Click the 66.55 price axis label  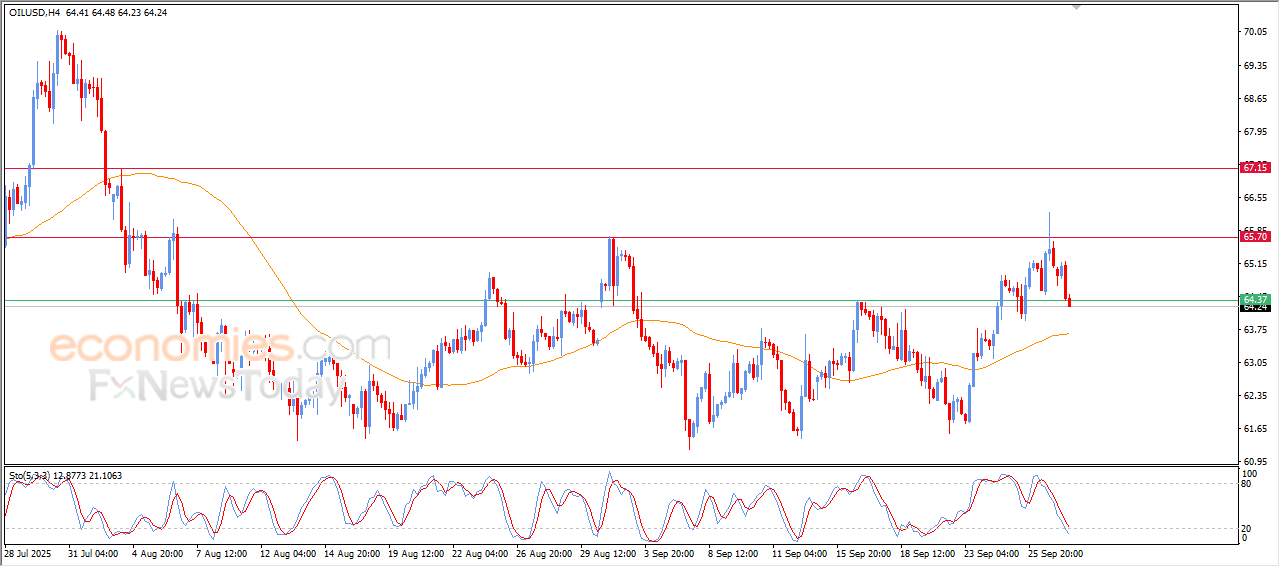point(1255,198)
